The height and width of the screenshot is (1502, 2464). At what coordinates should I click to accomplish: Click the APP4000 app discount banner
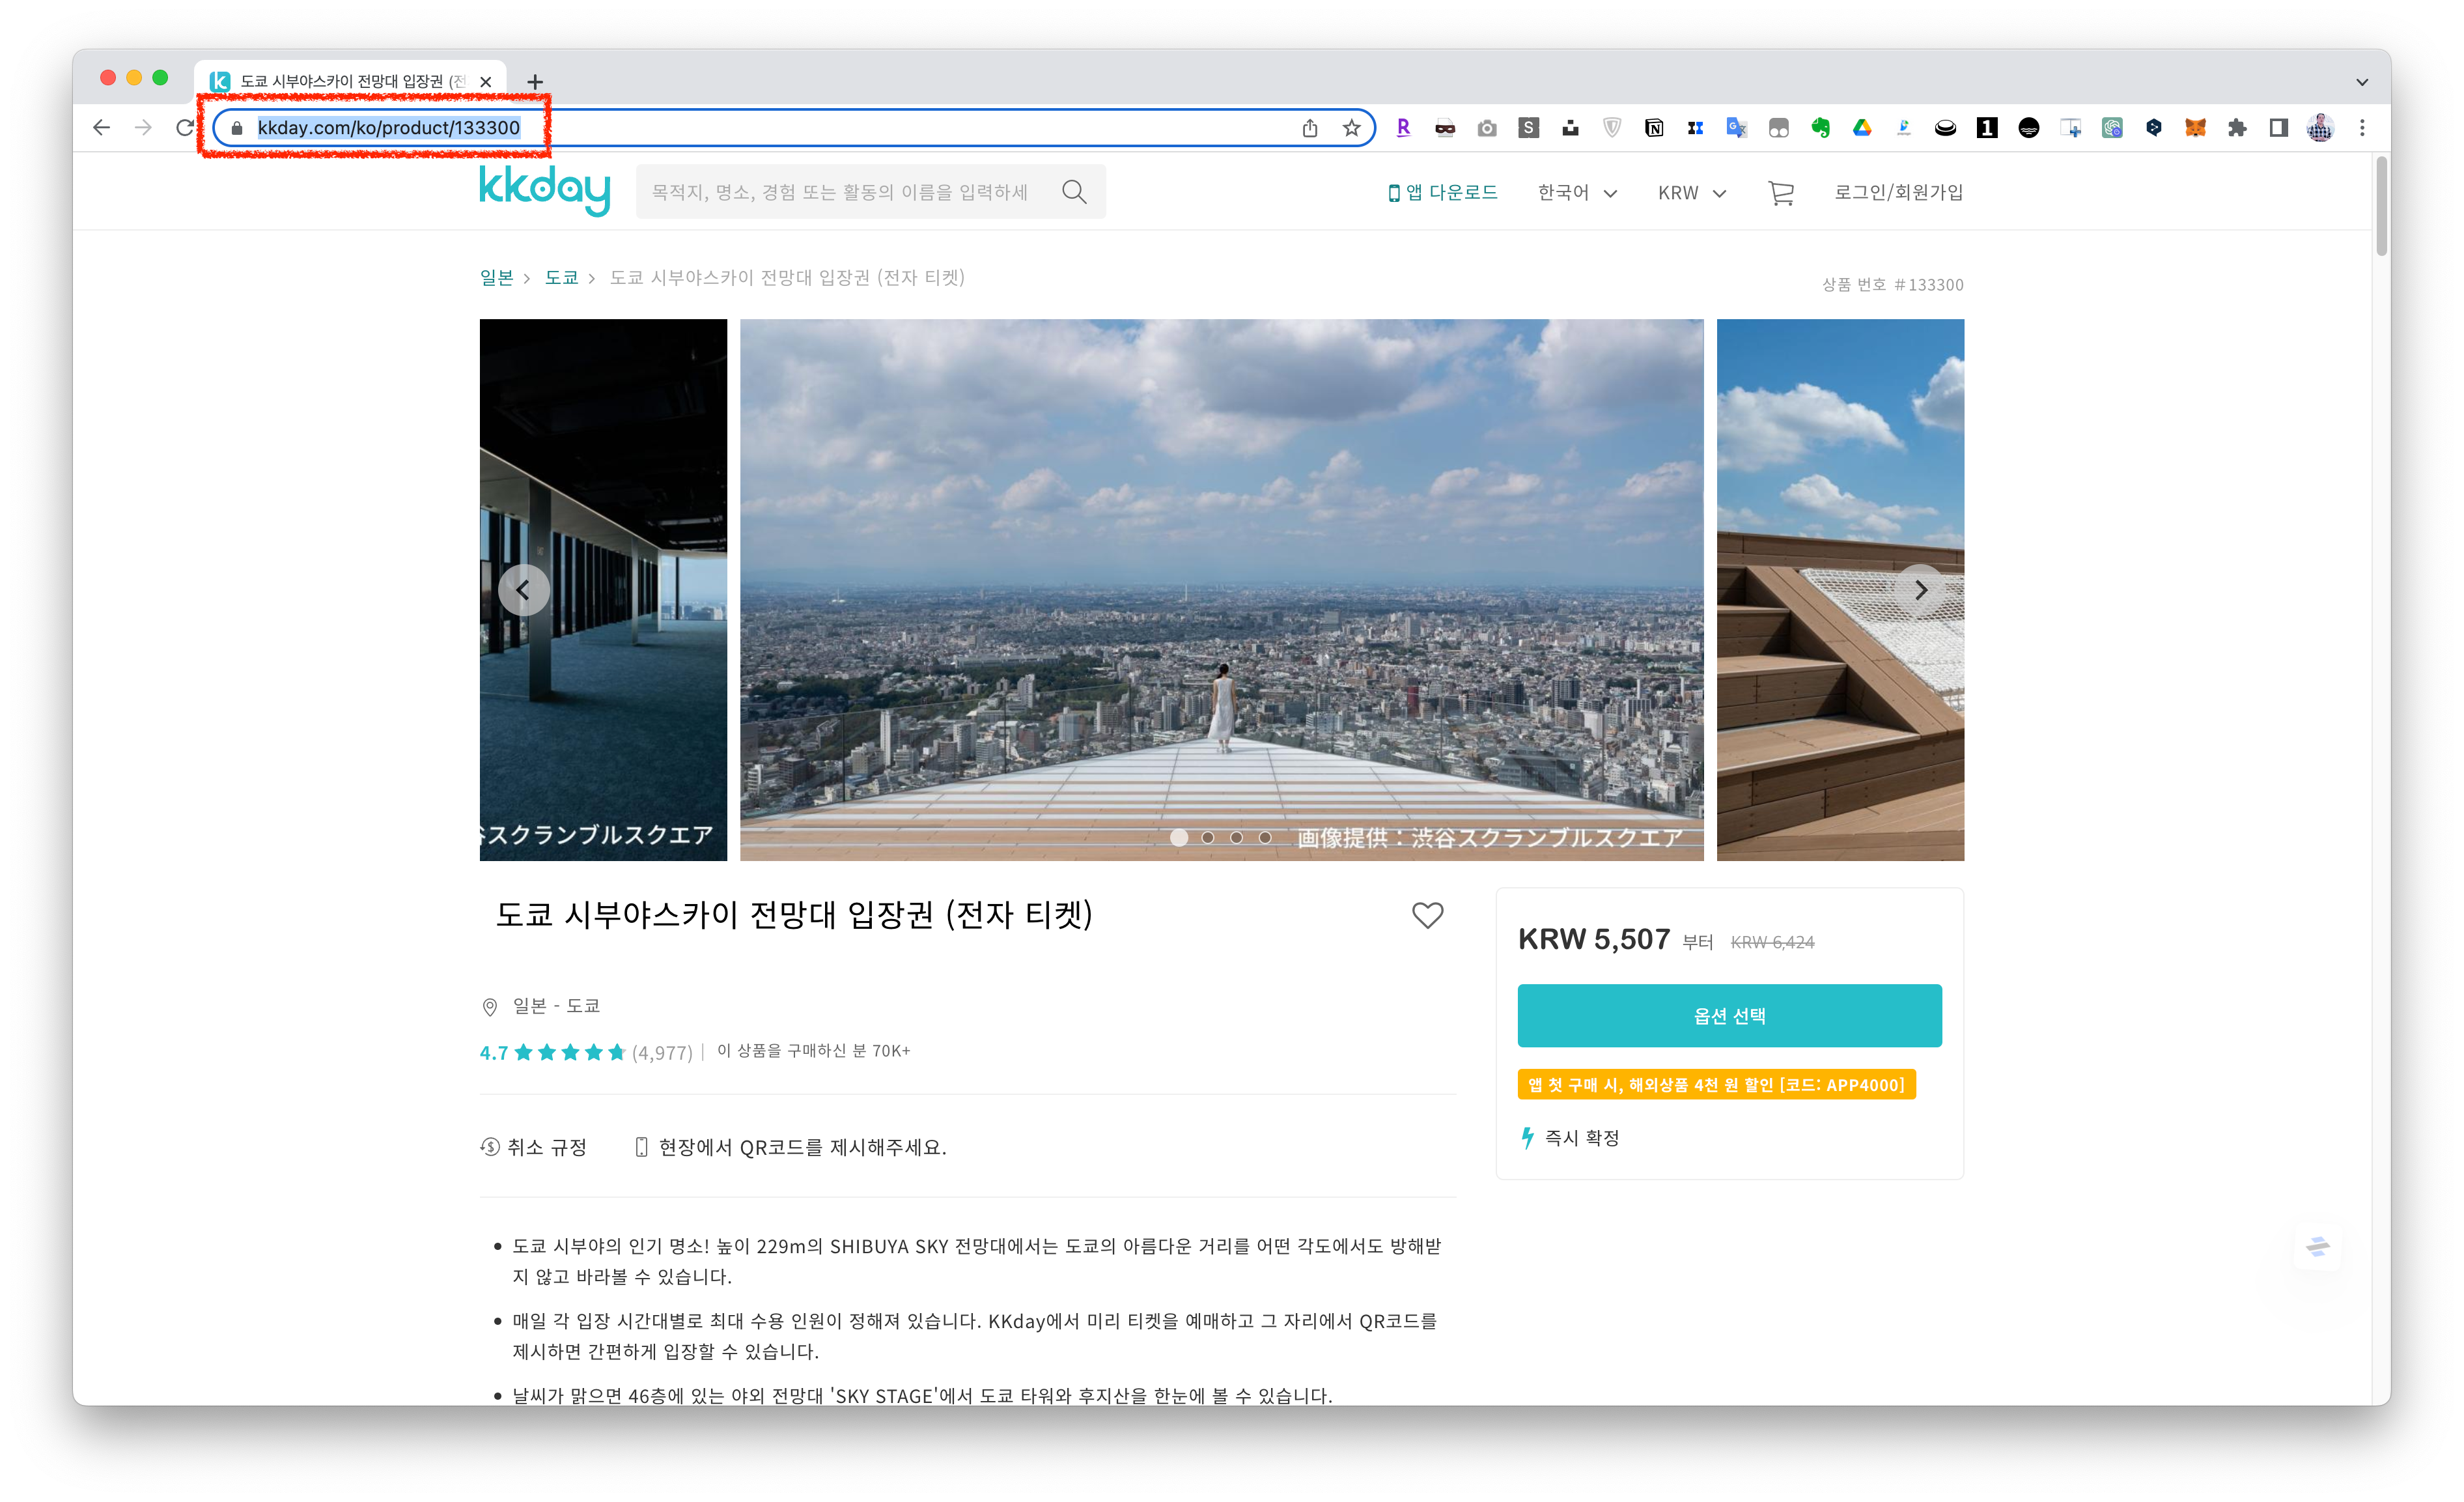(x=1716, y=1085)
